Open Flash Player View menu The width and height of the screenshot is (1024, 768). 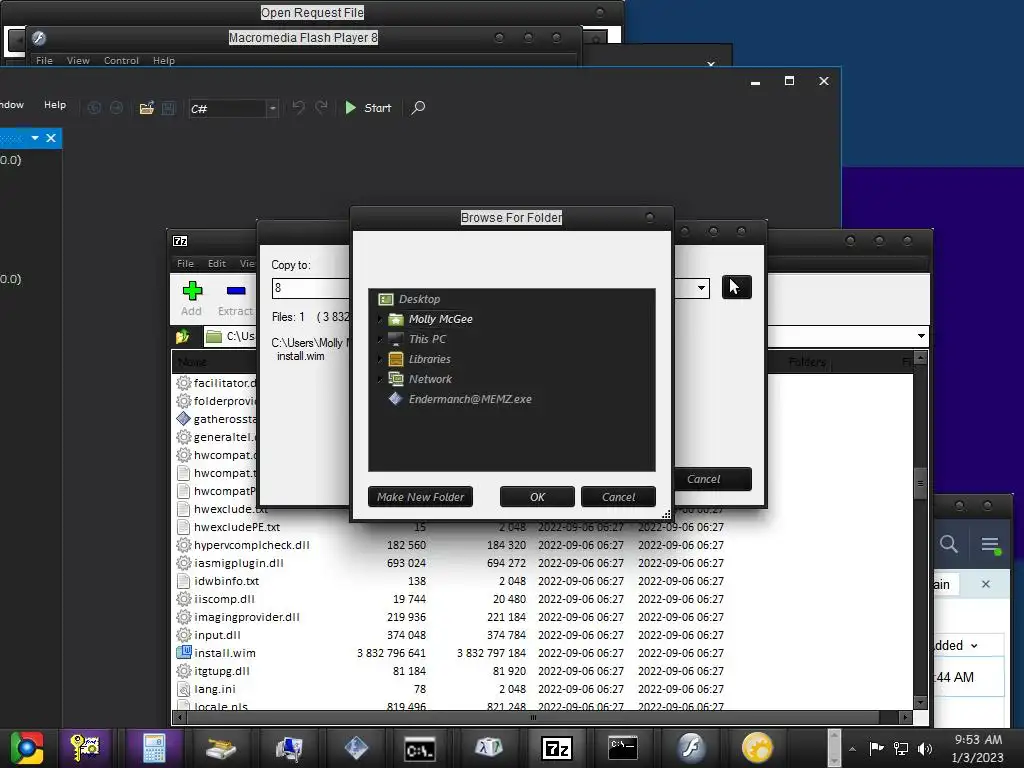pos(78,60)
